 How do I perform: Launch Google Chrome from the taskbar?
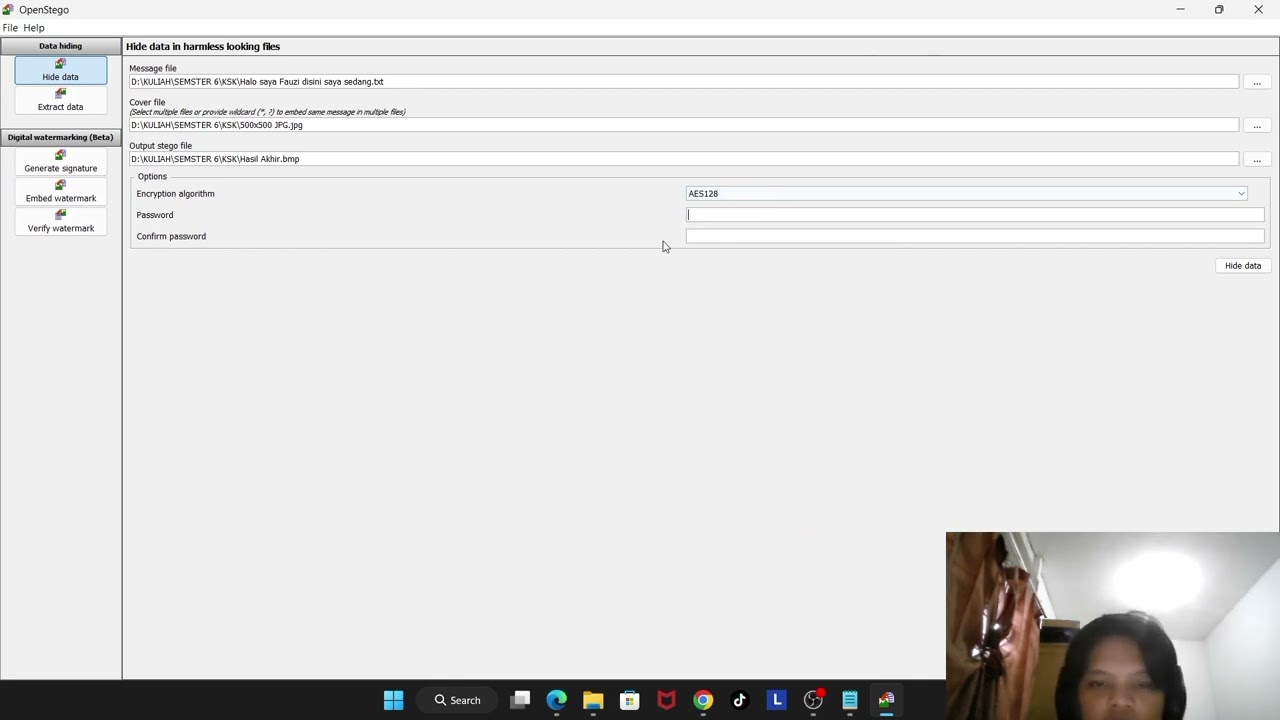703,700
